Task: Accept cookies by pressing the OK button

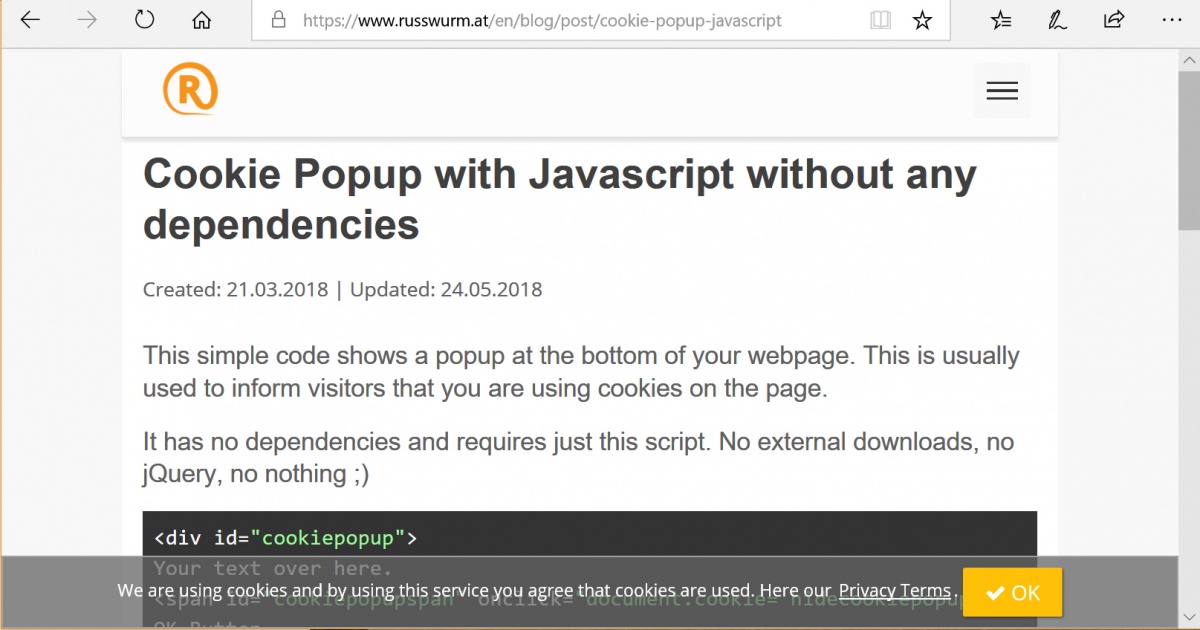Action: click(x=1012, y=592)
